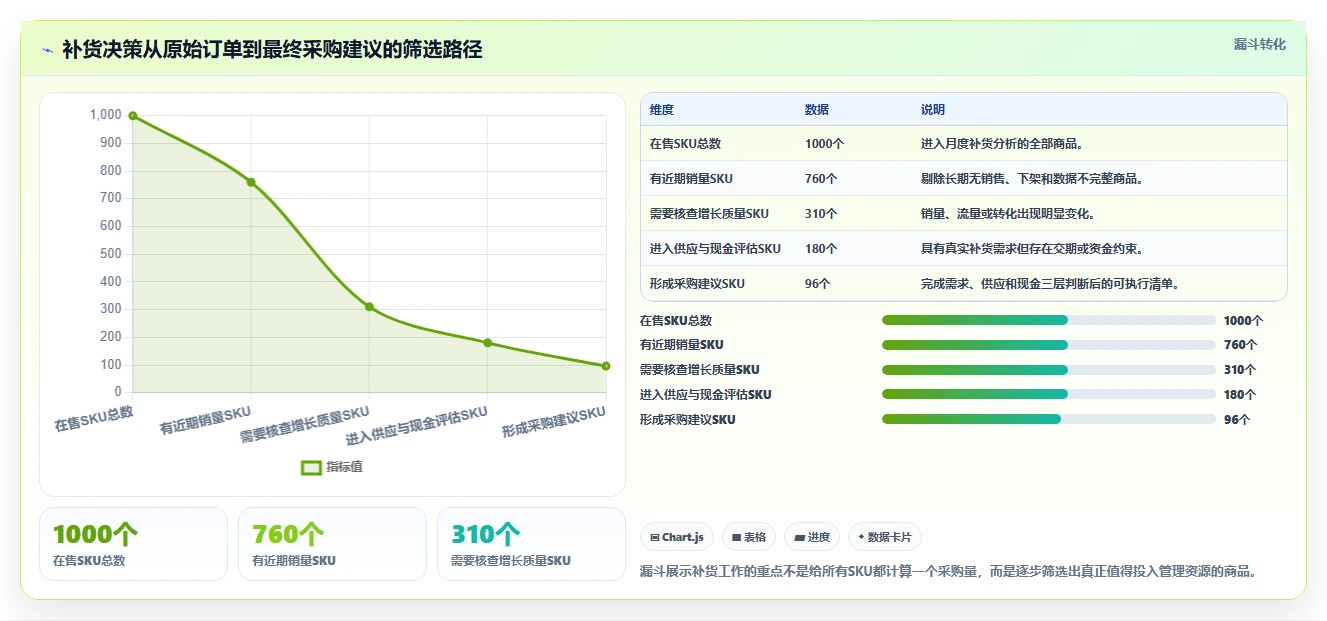This screenshot has height=621, width=1327.
Task: Click the chart point for 形成采购建议SKU
Action: click(x=606, y=366)
